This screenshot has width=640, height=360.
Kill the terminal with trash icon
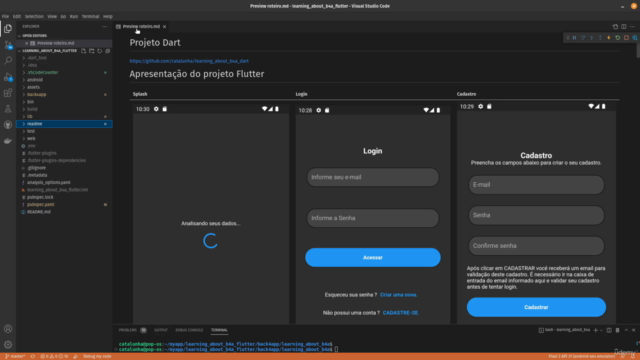pyautogui.click(x=618, y=330)
